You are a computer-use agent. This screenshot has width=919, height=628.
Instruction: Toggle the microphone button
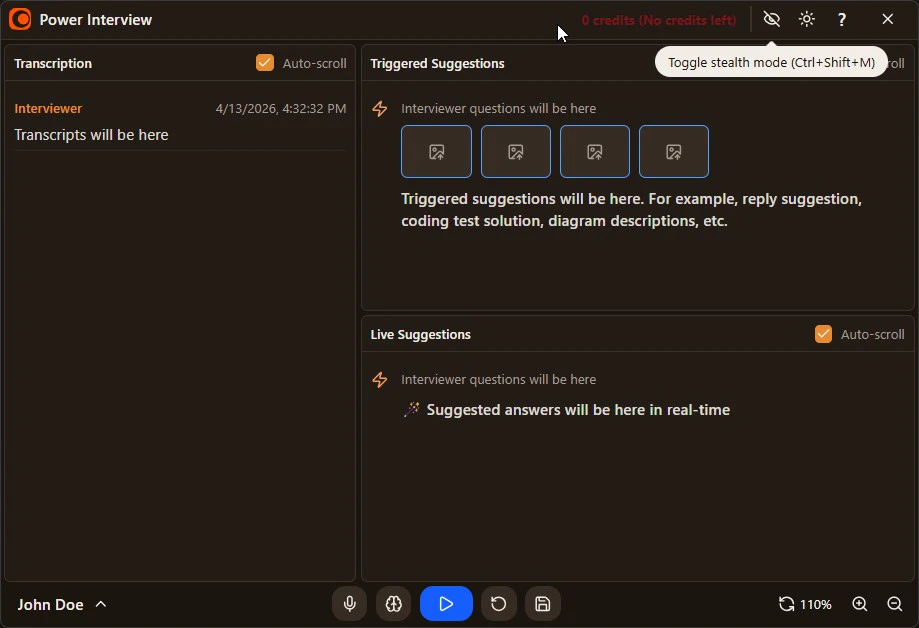coord(349,603)
